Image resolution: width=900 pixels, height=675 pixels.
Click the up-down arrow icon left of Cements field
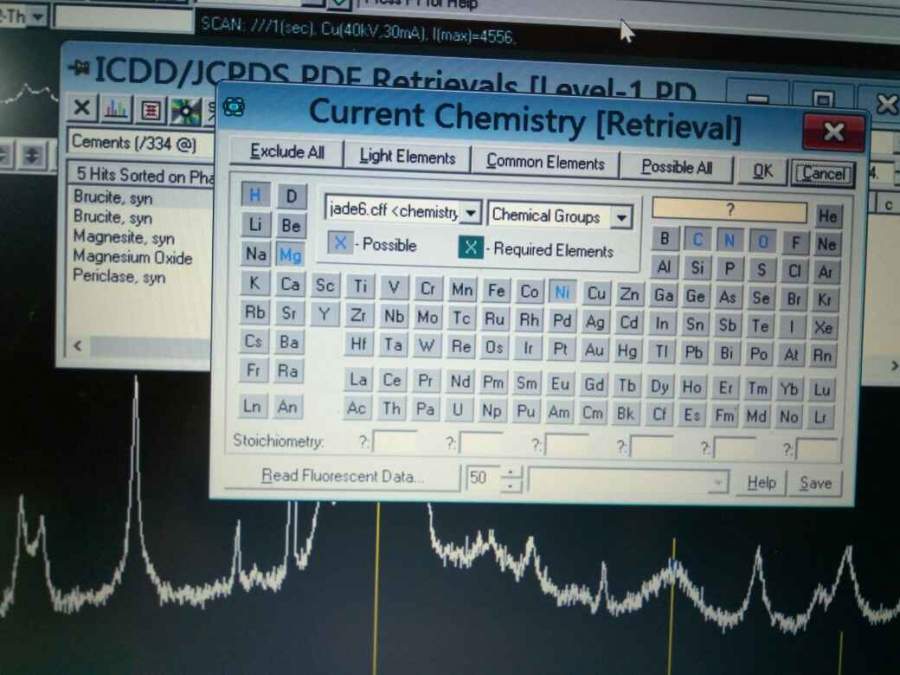(x=32, y=155)
